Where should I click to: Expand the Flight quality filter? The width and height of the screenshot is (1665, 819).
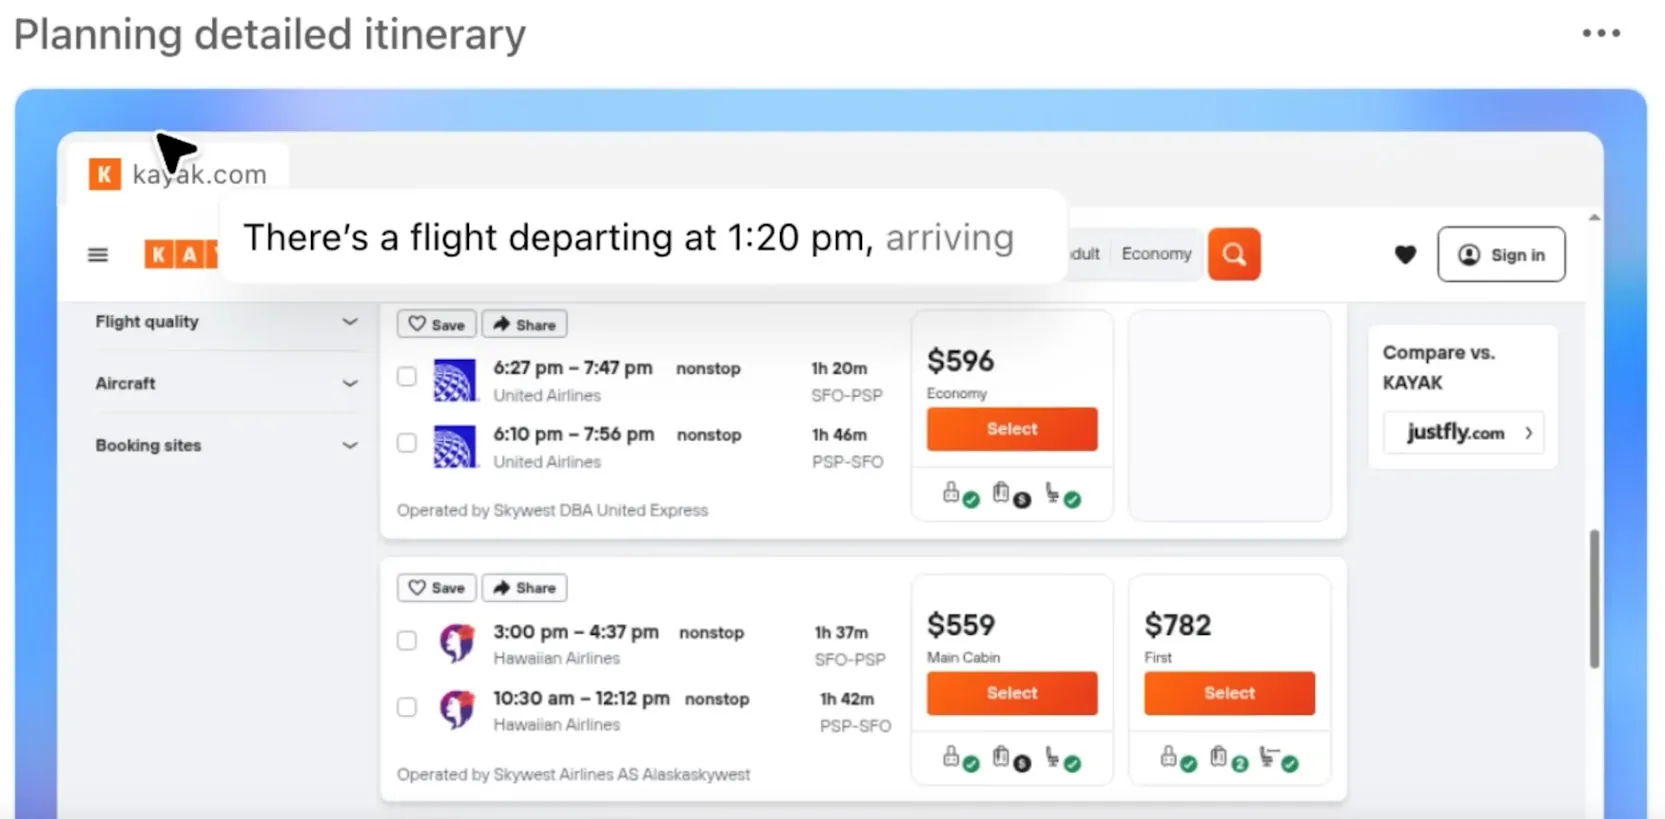tap(226, 322)
